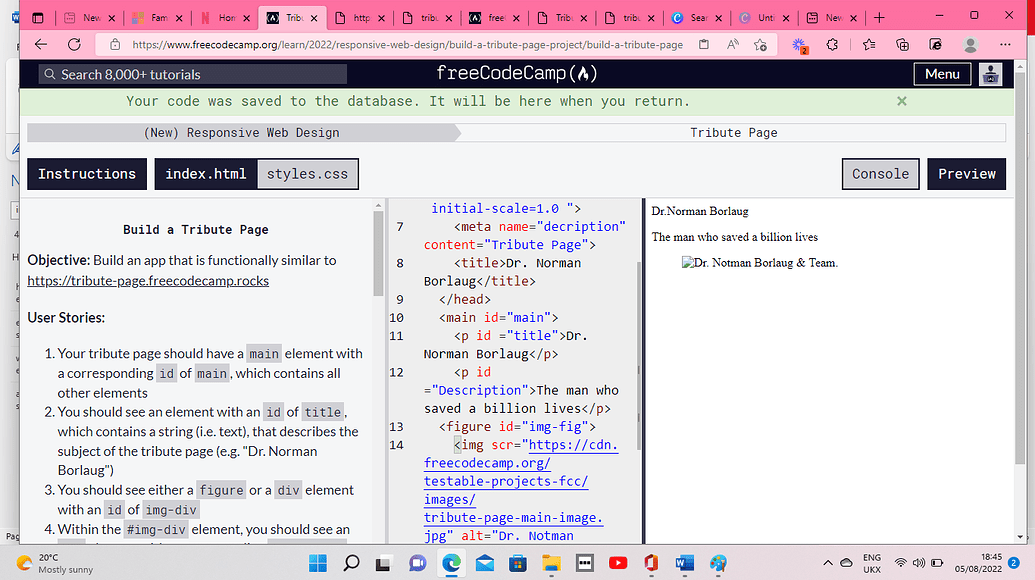
Task: Open the Collections icon in the browser toolbar
Action: point(902,45)
